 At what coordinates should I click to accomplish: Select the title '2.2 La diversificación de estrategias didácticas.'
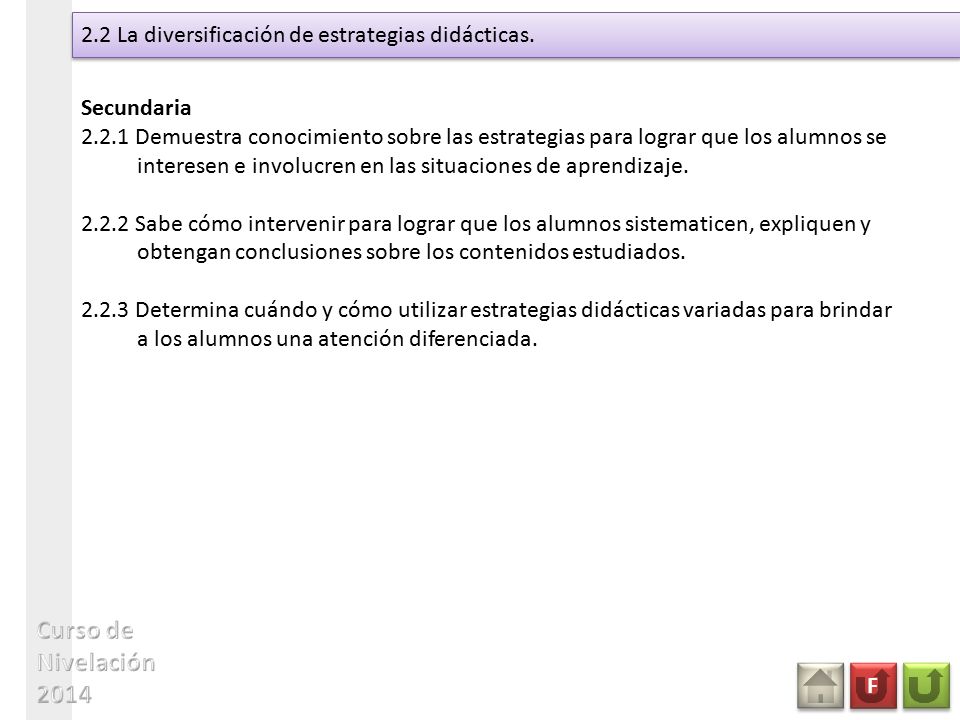coord(307,35)
